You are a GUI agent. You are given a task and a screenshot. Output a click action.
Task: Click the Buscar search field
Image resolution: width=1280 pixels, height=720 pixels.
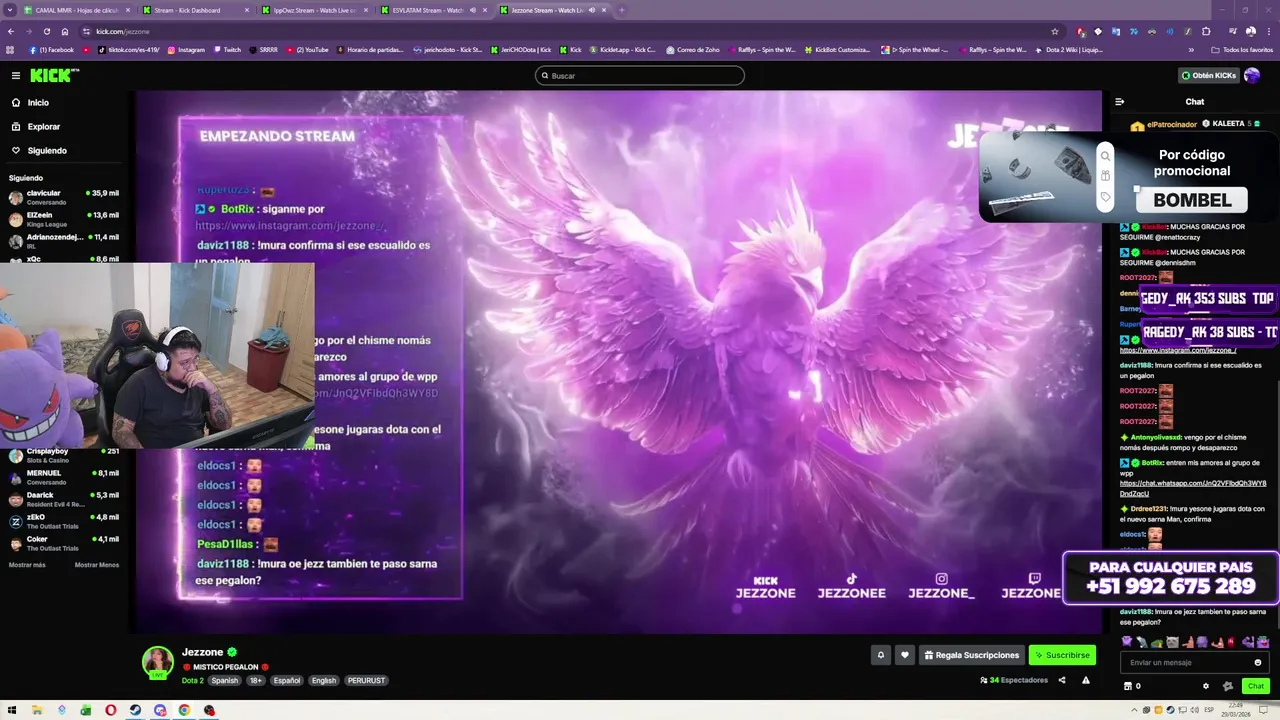click(x=640, y=76)
